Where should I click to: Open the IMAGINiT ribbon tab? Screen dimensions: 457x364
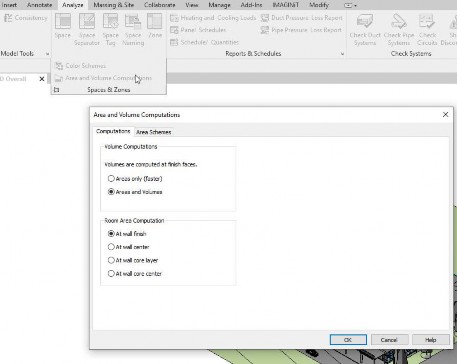pos(286,5)
